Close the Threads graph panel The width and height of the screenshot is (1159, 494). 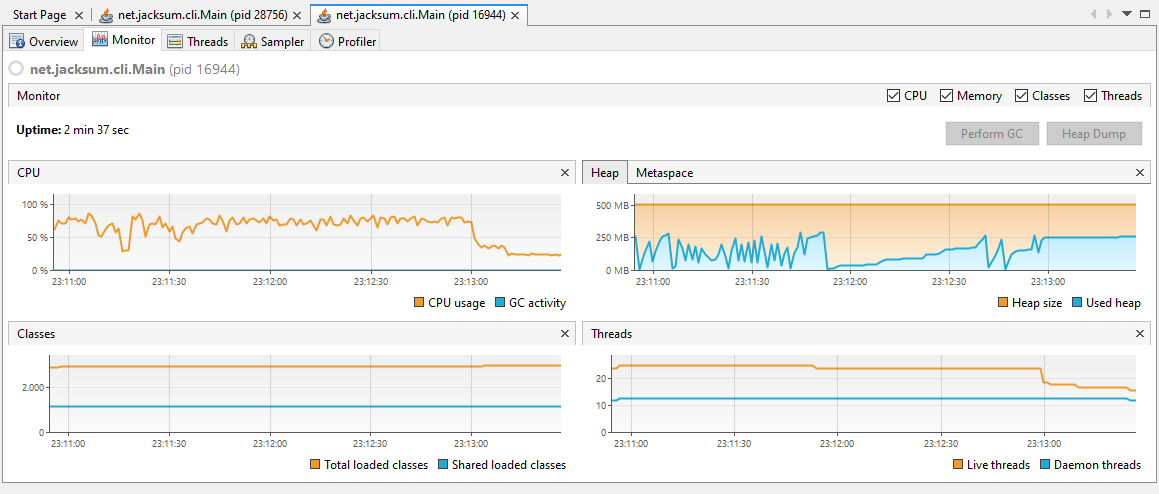click(1140, 334)
